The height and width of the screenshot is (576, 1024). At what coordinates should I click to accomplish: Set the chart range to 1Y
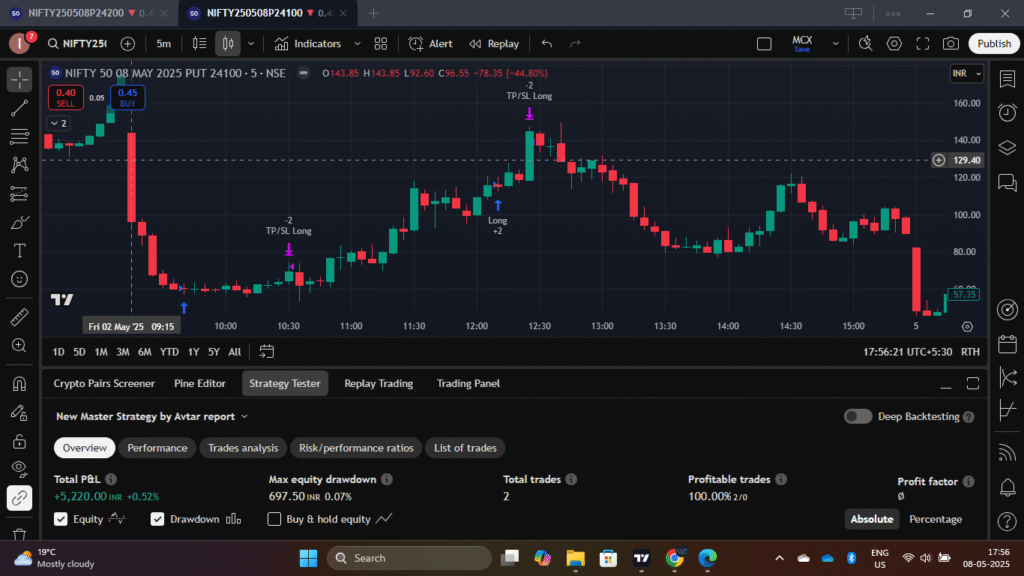point(193,352)
